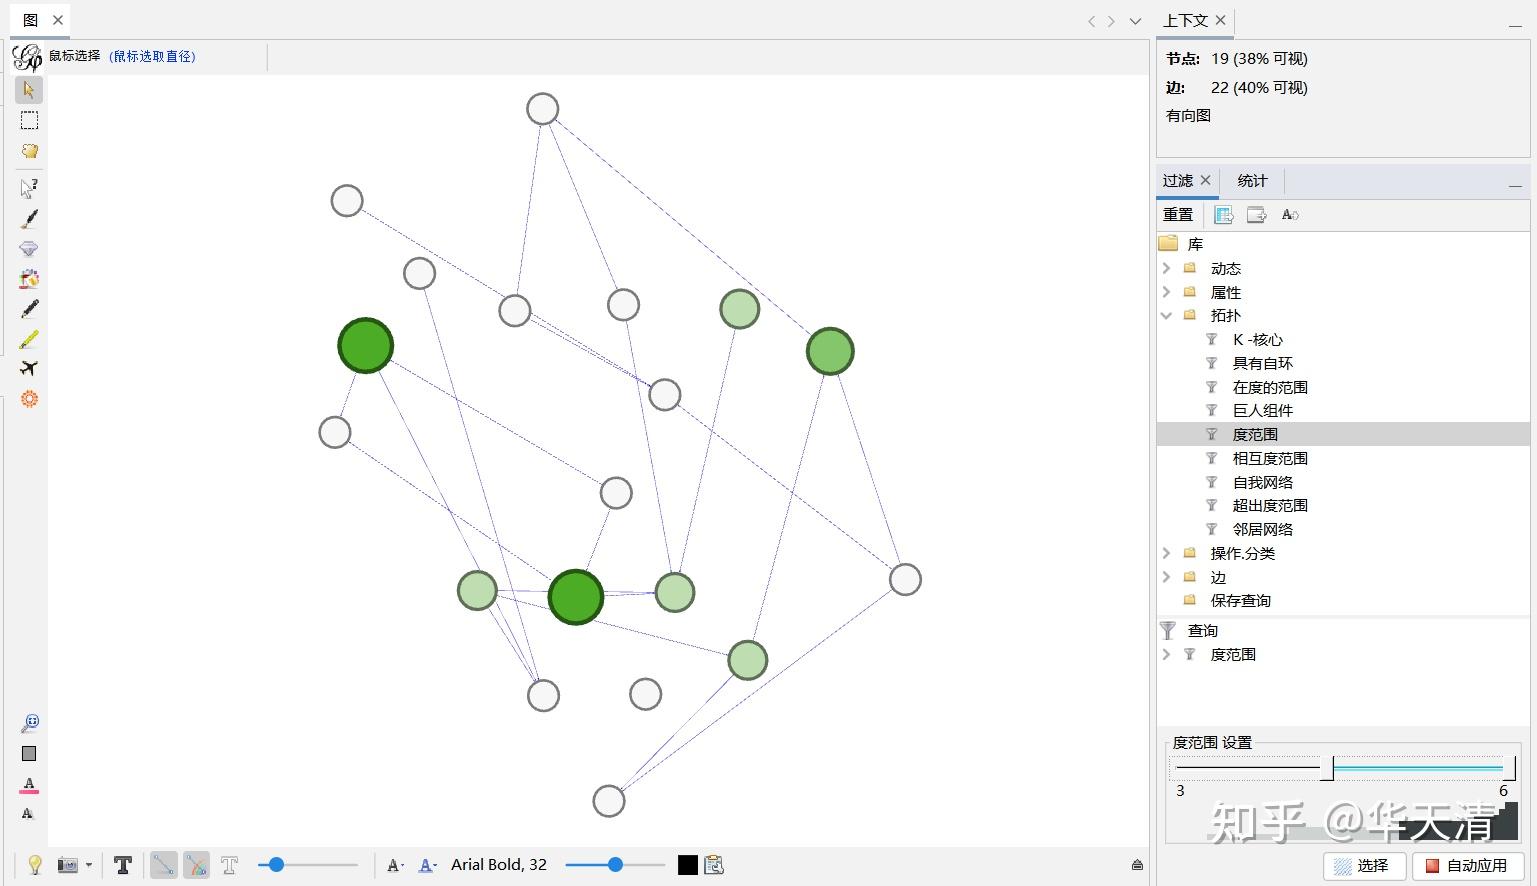
Task: Pick the paintbrush node coloring tool
Action: pos(29,218)
